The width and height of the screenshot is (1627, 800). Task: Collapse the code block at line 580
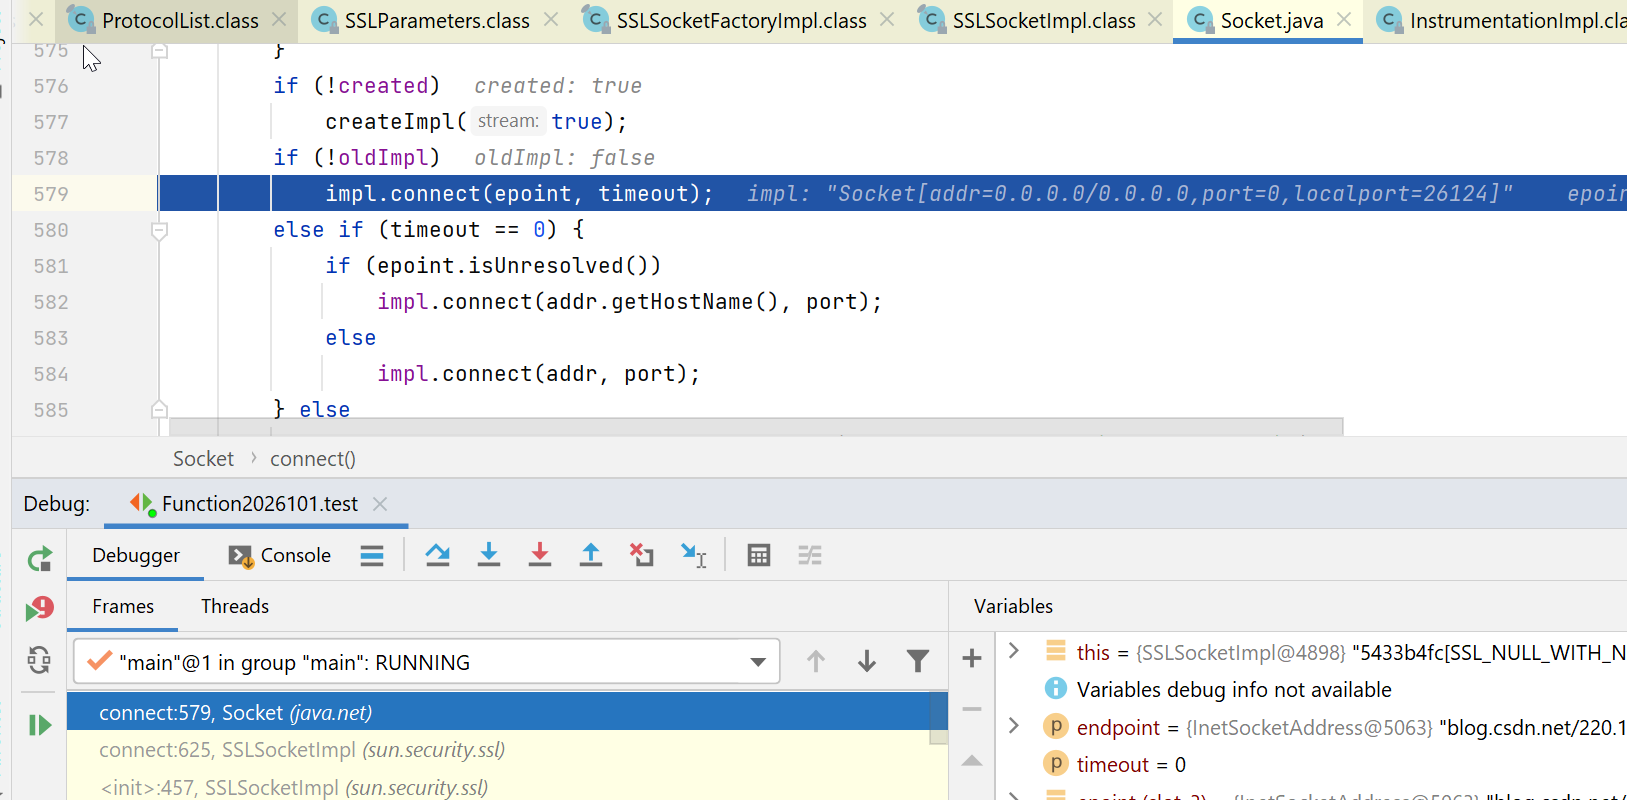tap(159, 230)
